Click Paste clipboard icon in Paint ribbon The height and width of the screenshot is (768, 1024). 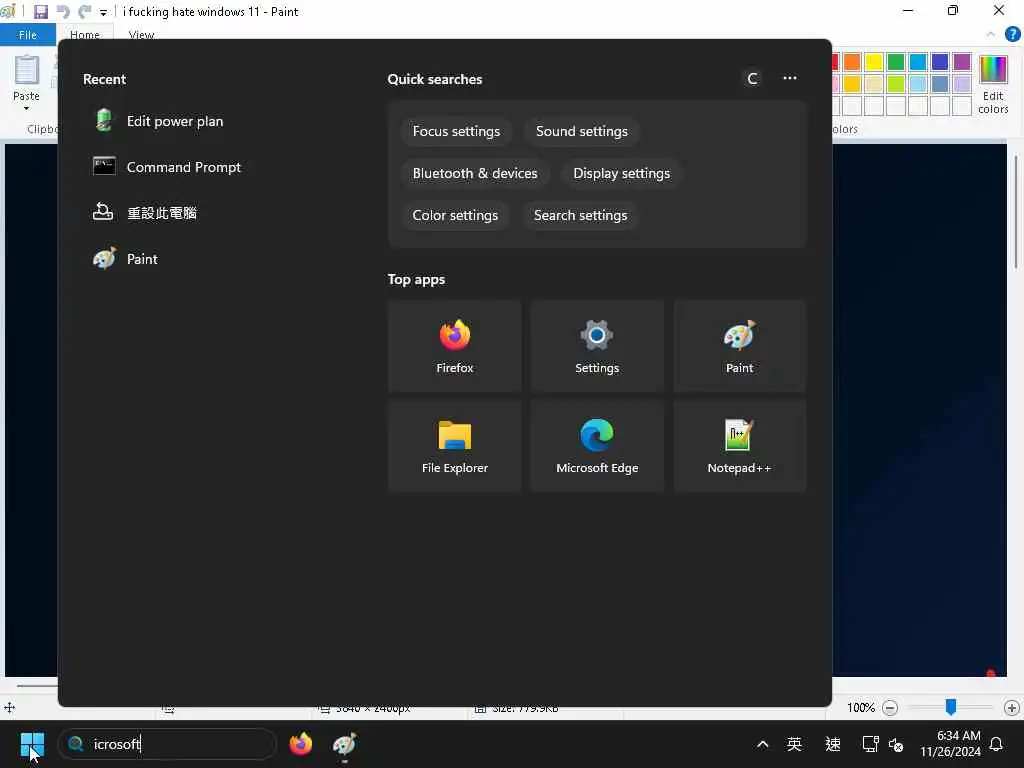(x=27, y=70)
